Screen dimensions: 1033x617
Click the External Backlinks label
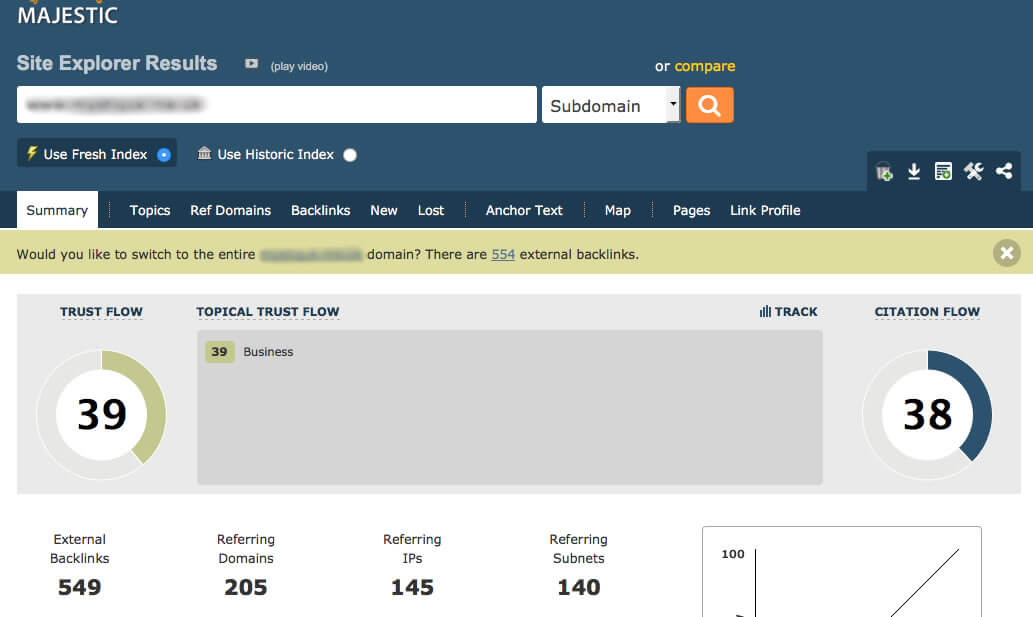pyautogui.click(x=79, y=549)
